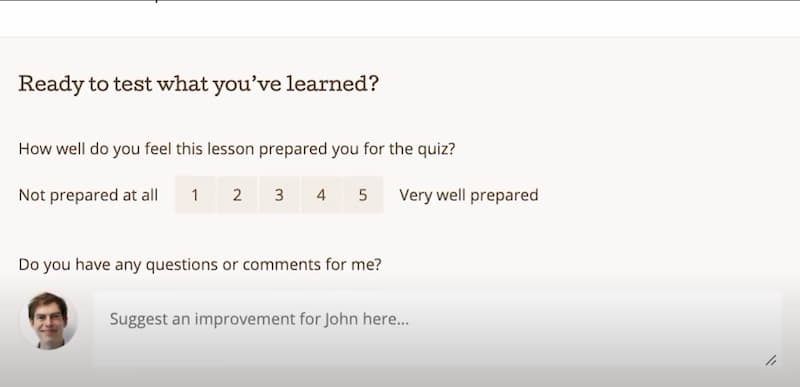The height and width of the screenshot is (387, 800).
Task: Place cursor in the comments field placeholder text
Action: click(259, 319)
